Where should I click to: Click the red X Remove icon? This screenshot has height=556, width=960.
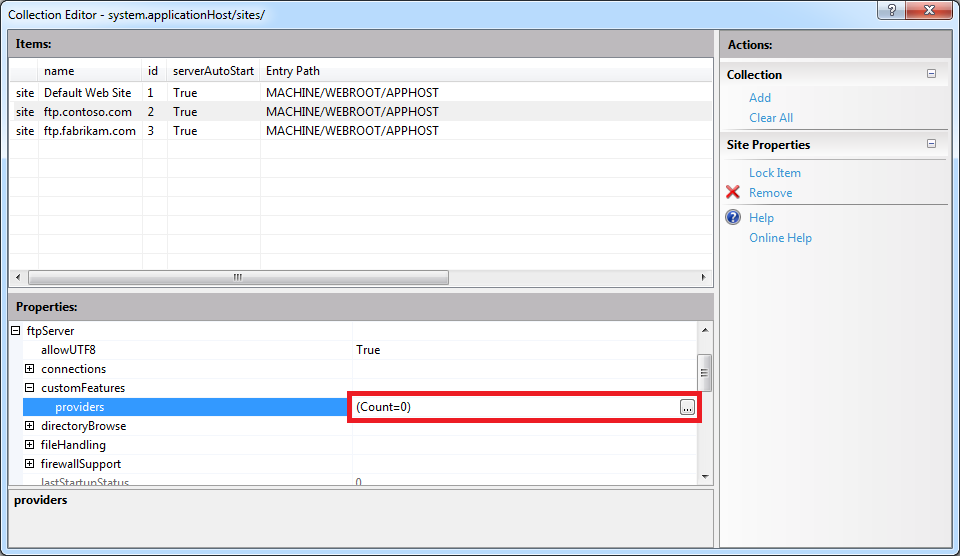point(733,193)
